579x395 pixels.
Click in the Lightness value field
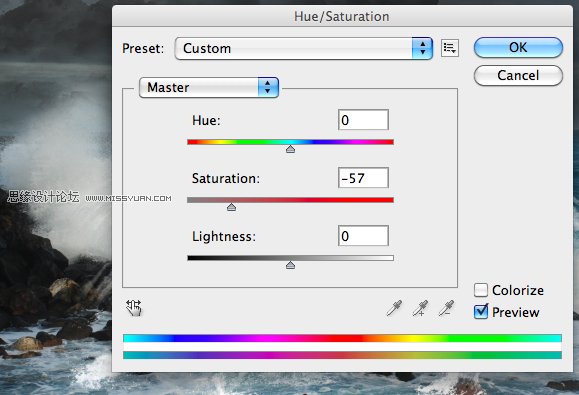(x=363, y=236)
